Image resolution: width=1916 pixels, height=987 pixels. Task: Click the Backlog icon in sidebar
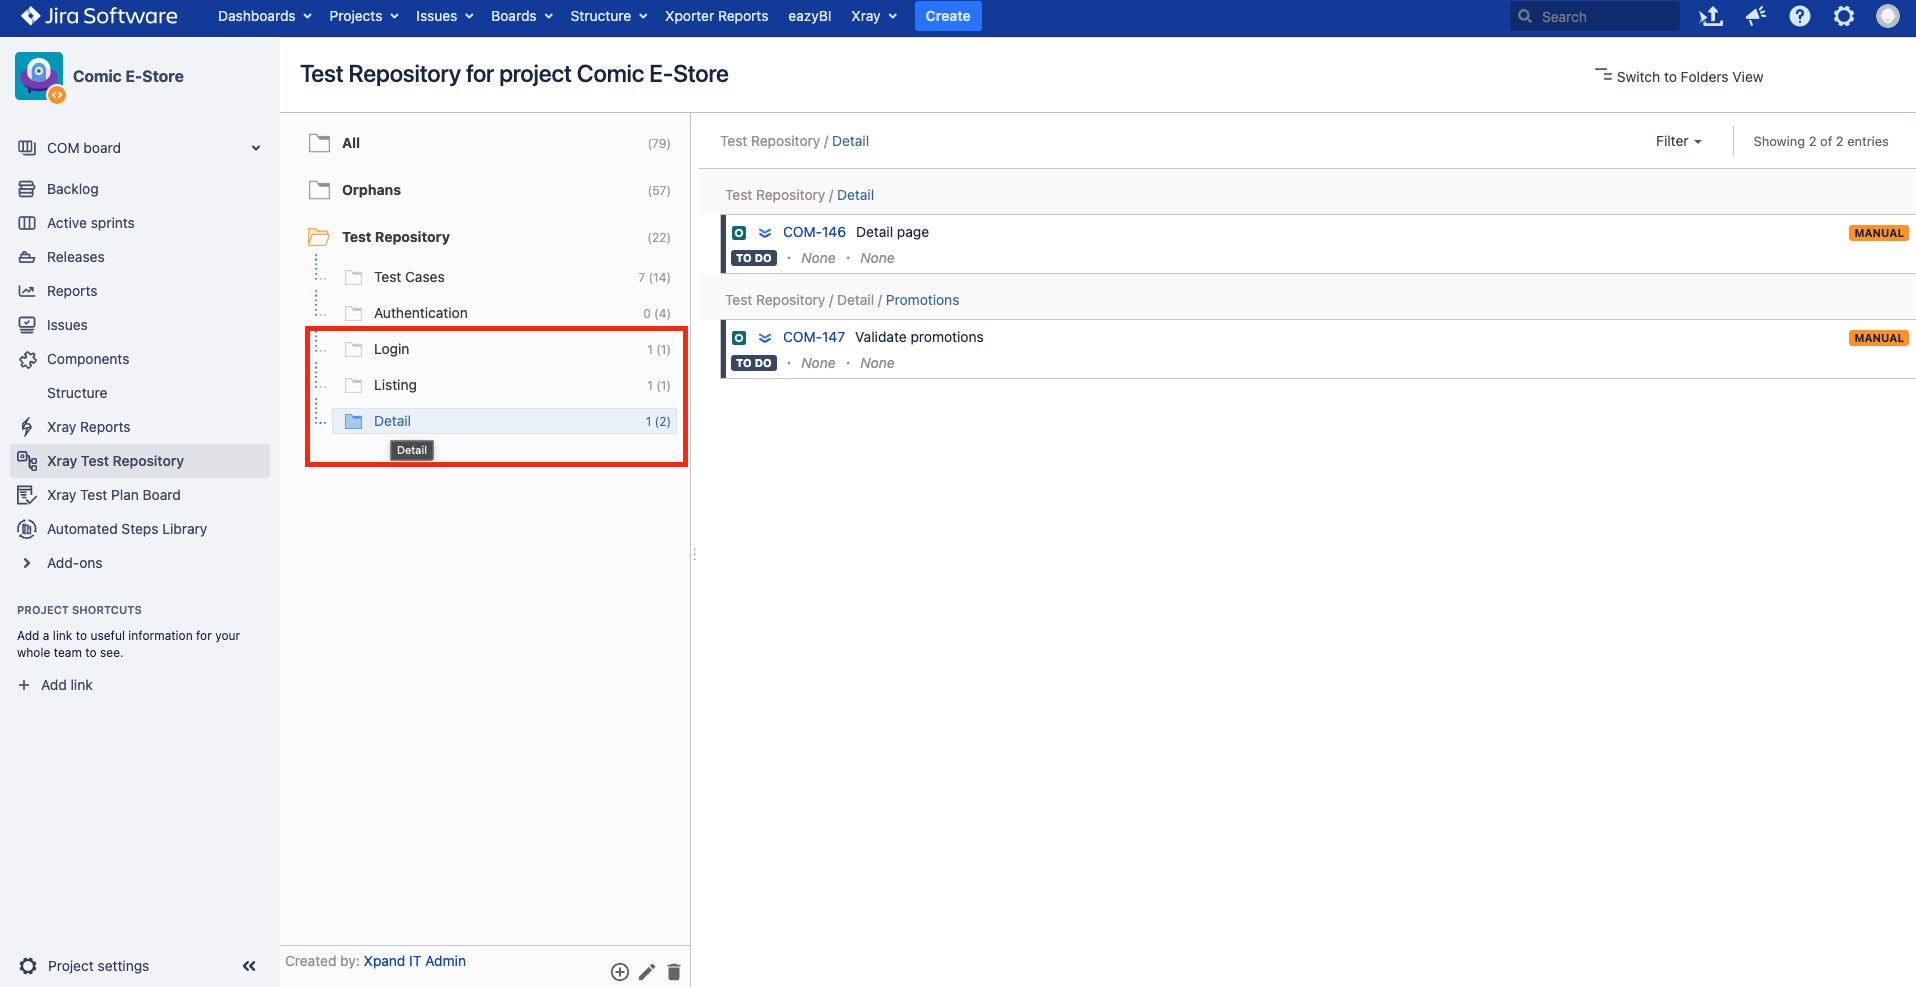click(x=27, y=189)
